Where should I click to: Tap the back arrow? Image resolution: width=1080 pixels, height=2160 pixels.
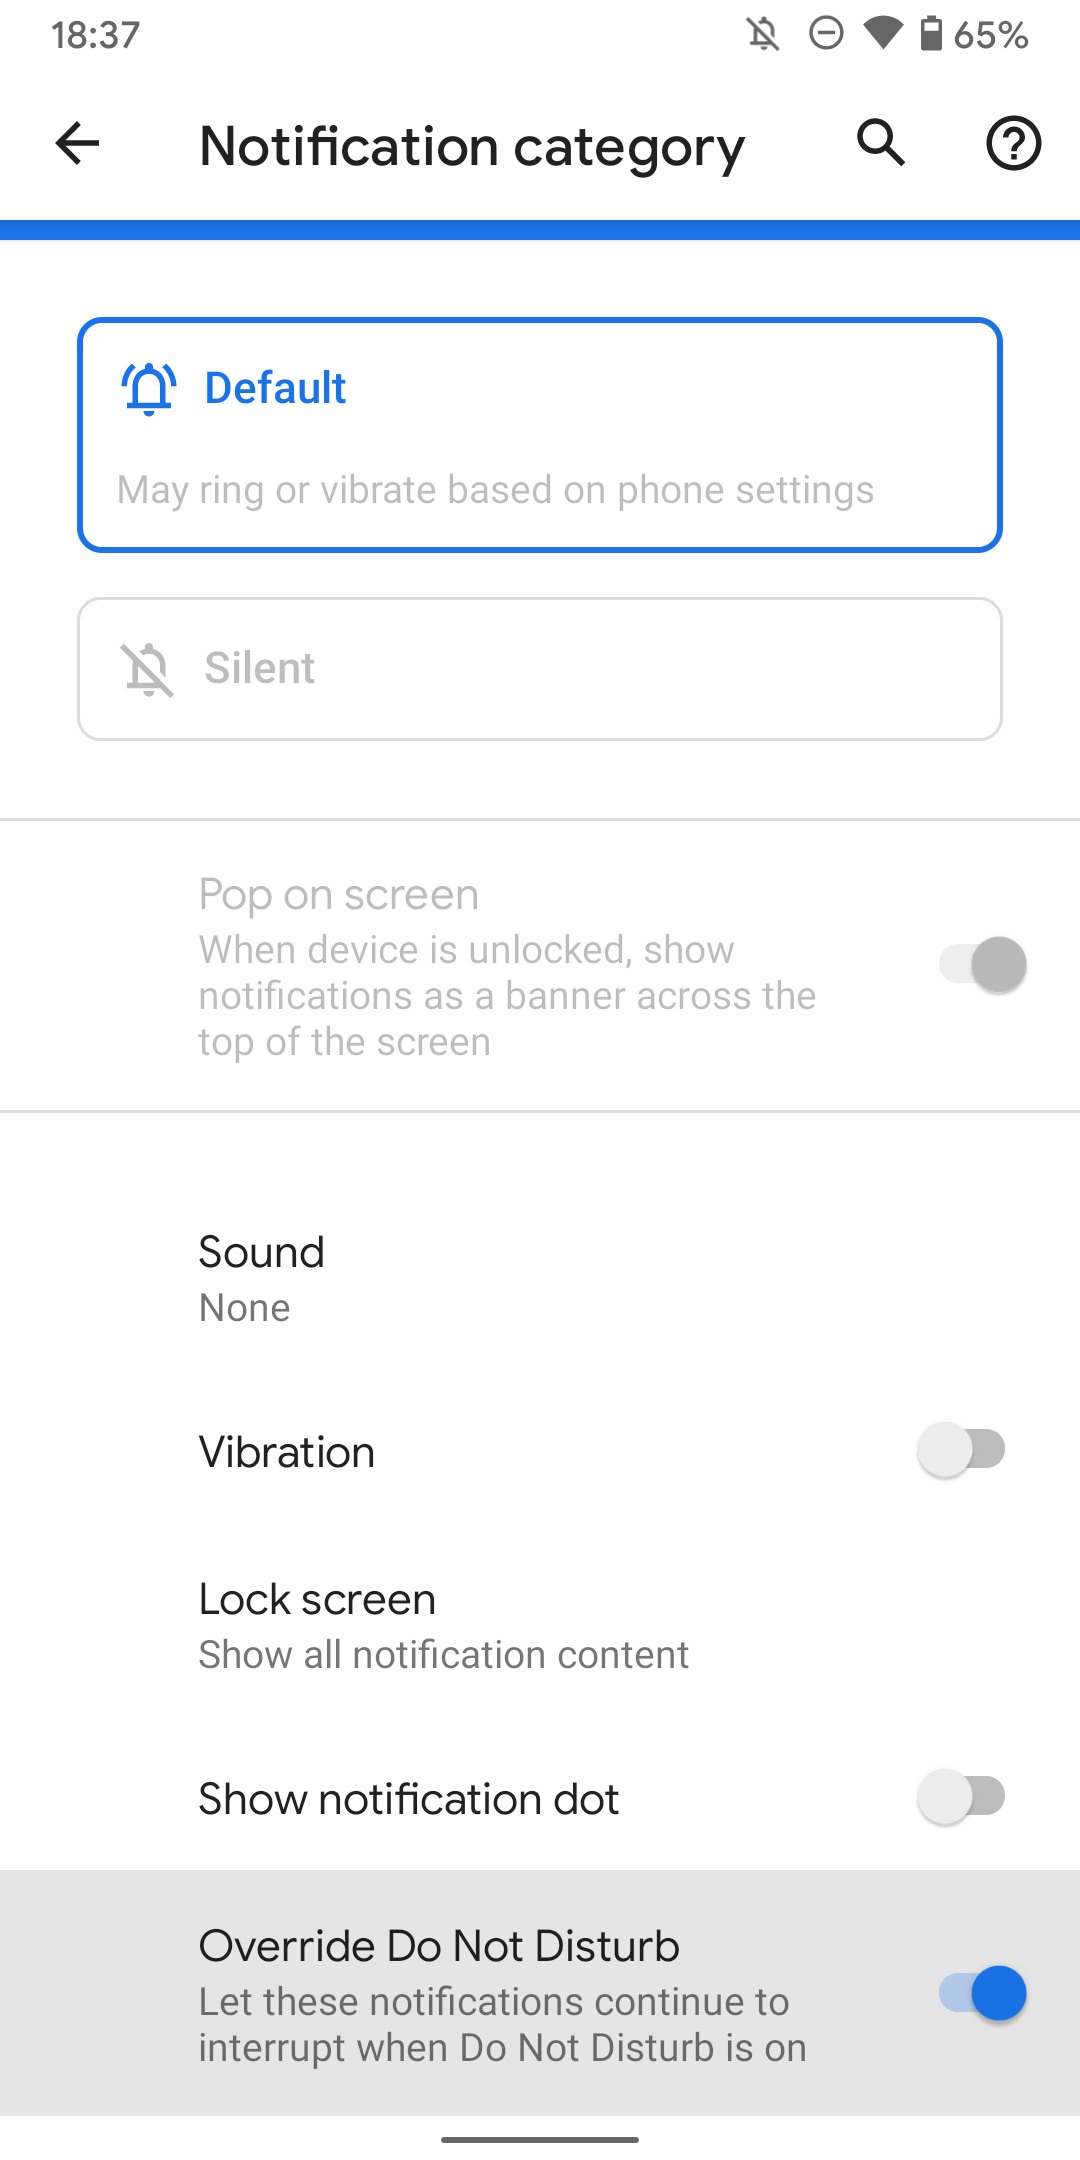pos(75,145)
